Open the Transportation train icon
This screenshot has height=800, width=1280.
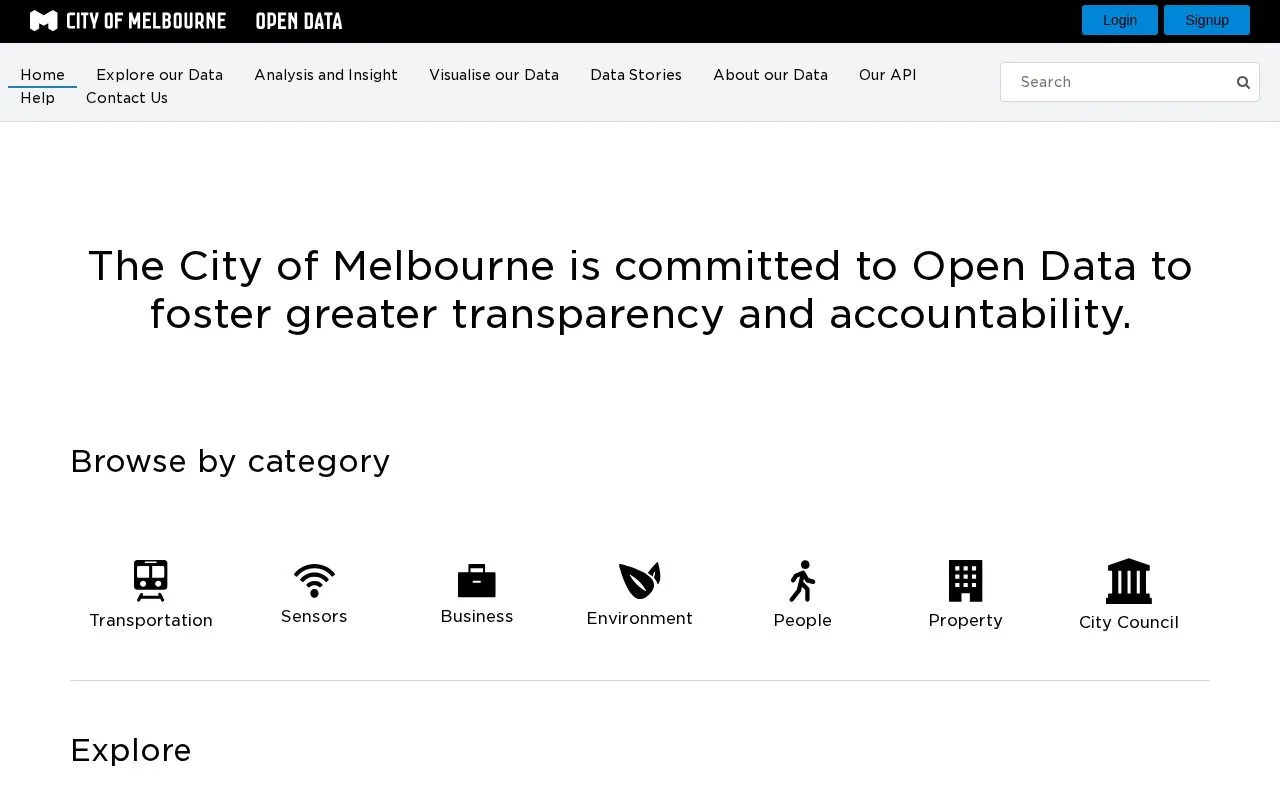point(151,580)
